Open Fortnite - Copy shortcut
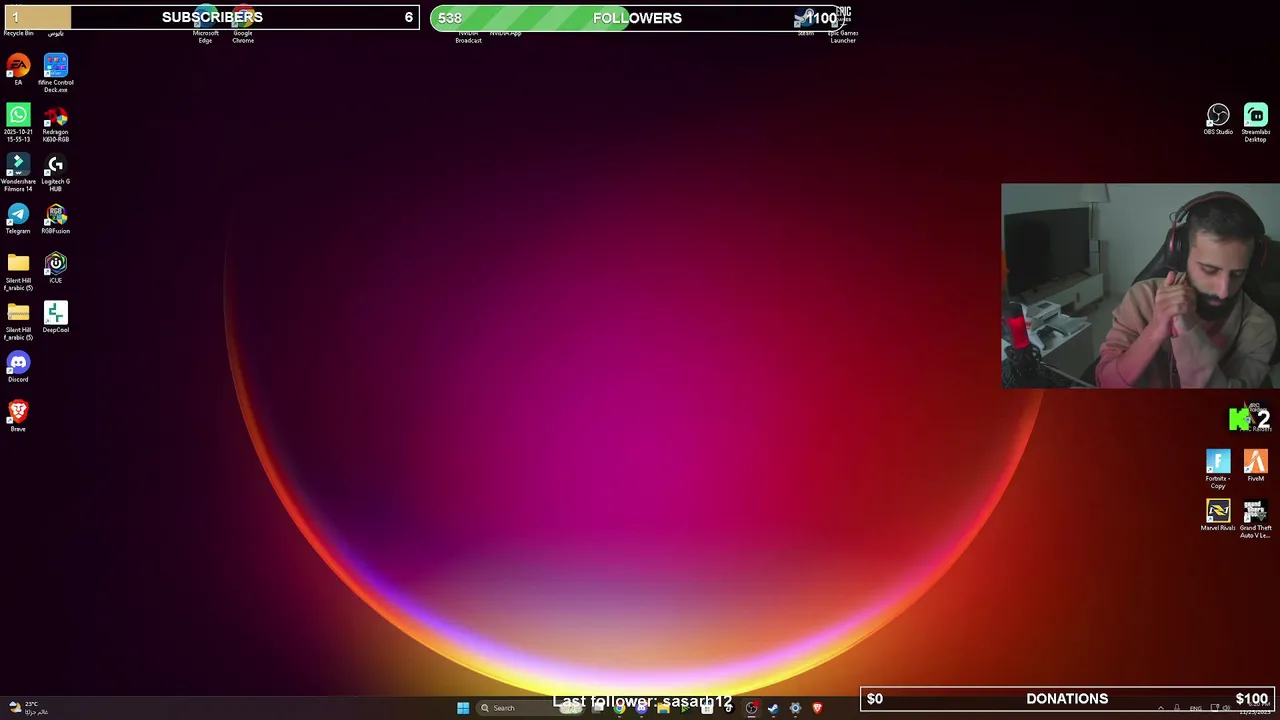The image size is (1280, 720). (x=1218, y=469)
